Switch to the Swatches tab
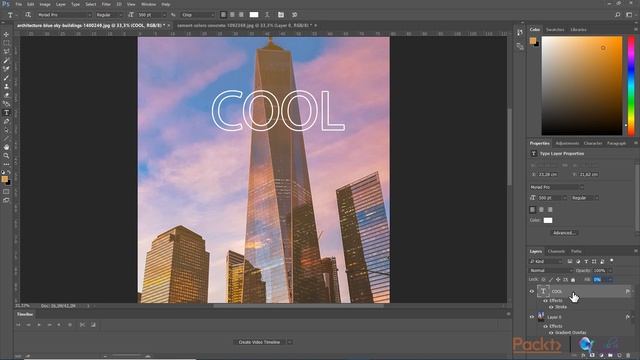This screenshot has width=640, height=360. 555,29
